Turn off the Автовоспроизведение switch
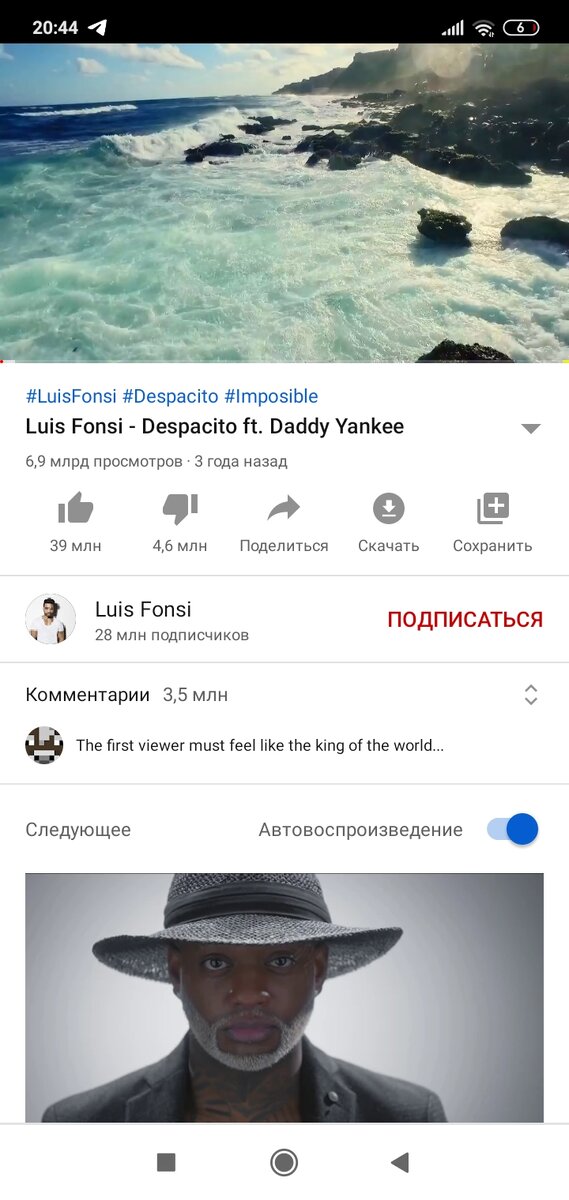 tap(513, 829)
